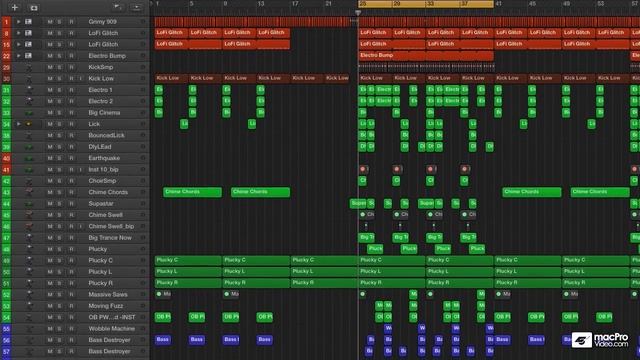Click the Wobble Machine track instrument icon
The height and width of the screenshot is (360, 640).
click(29, 329)
